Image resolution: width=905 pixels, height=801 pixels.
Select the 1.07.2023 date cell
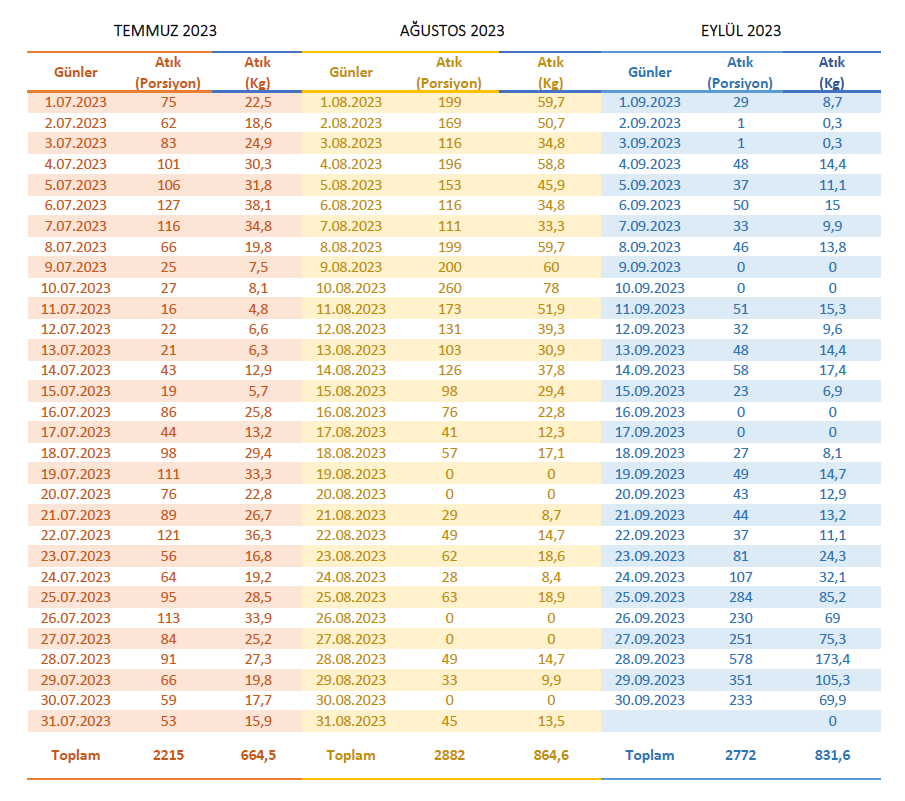click(x=76, y=102)
